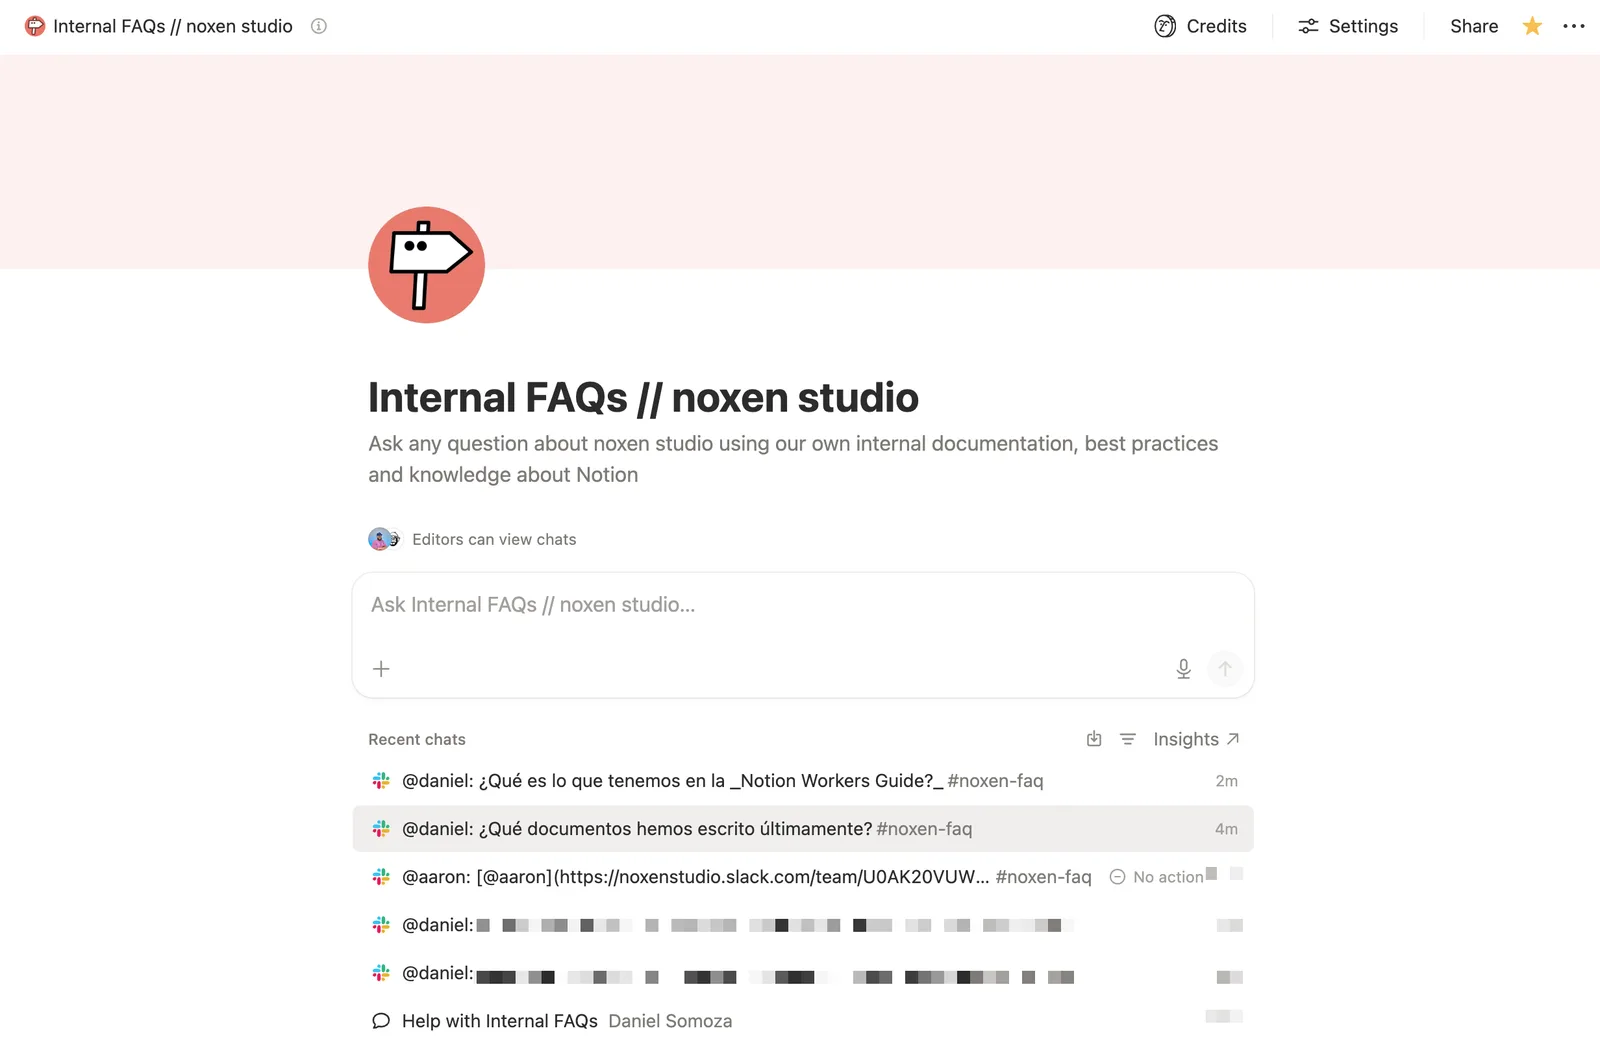Open the Settings panel
Screen dimensions: 1600x1039
(1348, 26)
